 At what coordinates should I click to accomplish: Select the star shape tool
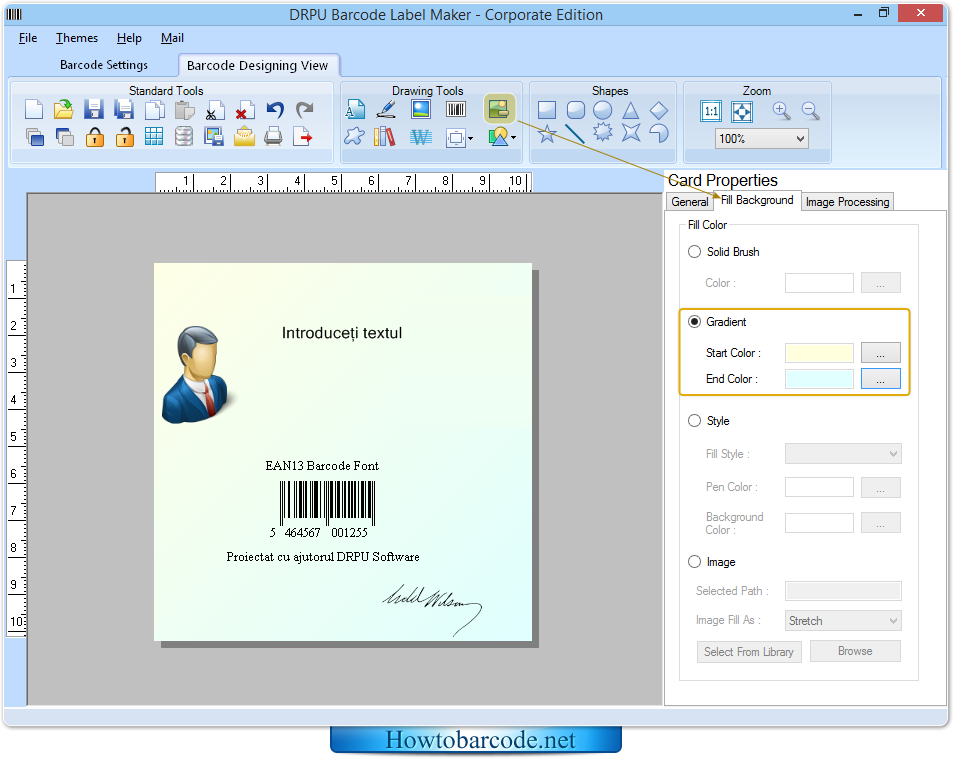coord(547,134)
